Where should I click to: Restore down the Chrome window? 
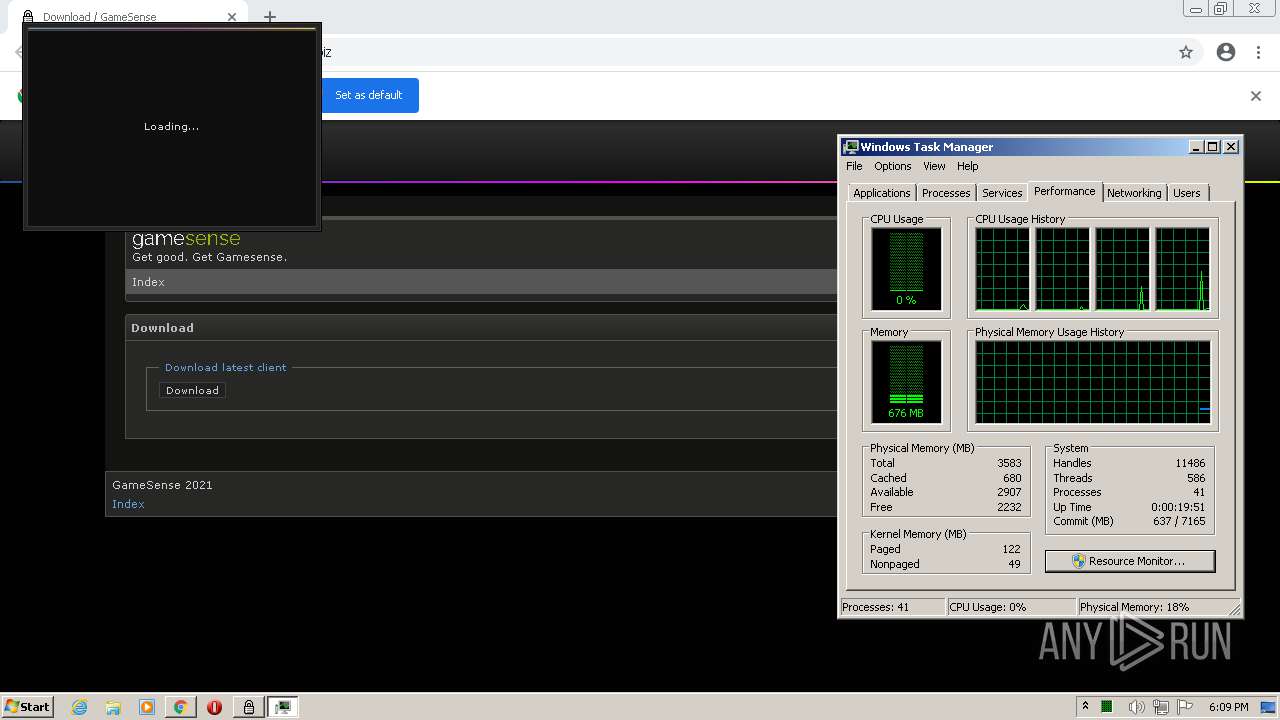point(1221,9)
